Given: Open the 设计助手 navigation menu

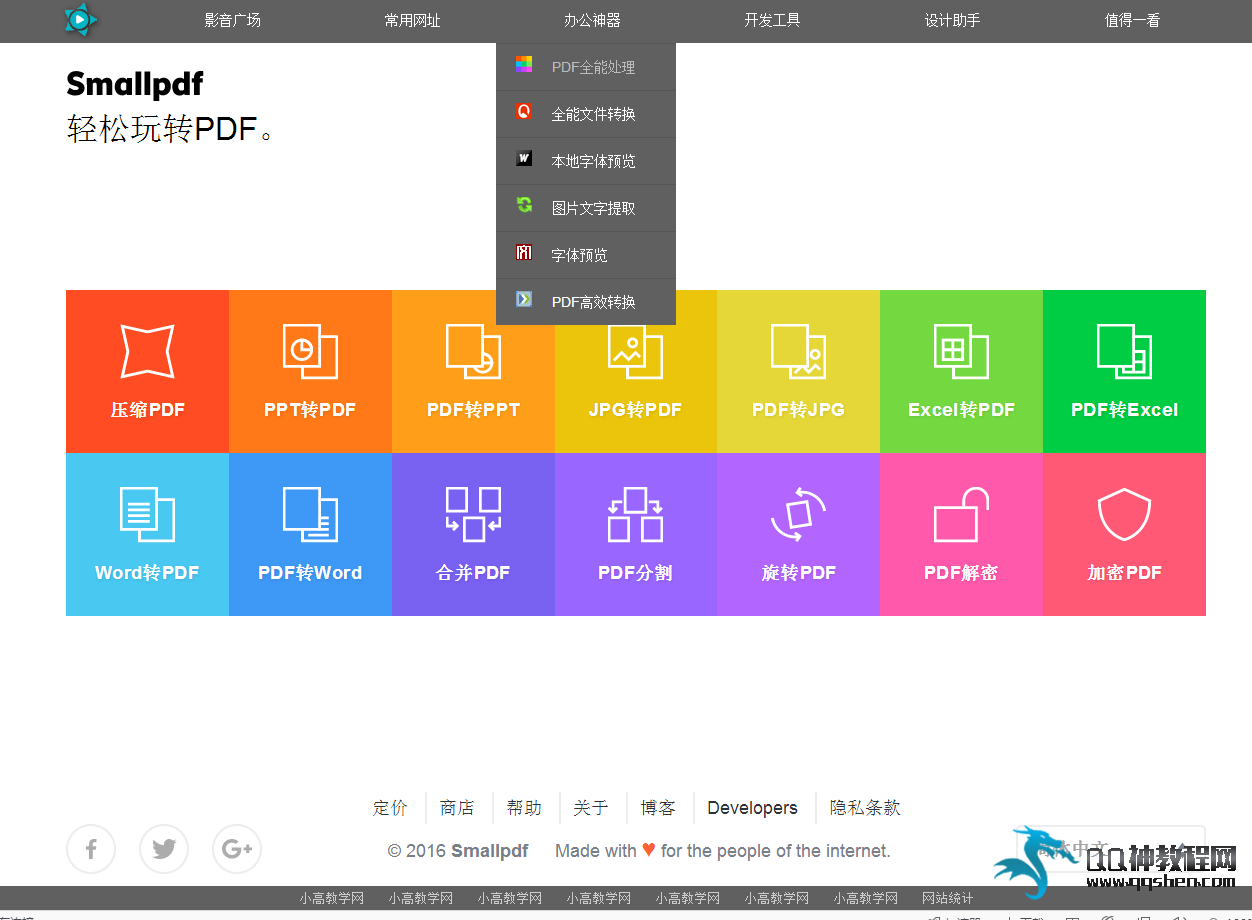Looking at the screenshot, I should coord(952,20).
